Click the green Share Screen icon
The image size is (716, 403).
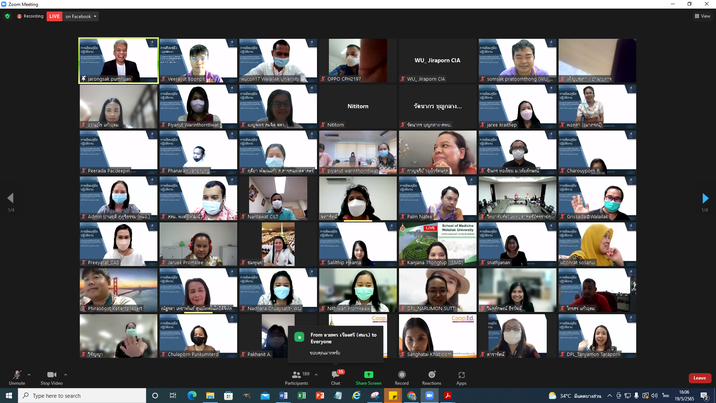368,375
